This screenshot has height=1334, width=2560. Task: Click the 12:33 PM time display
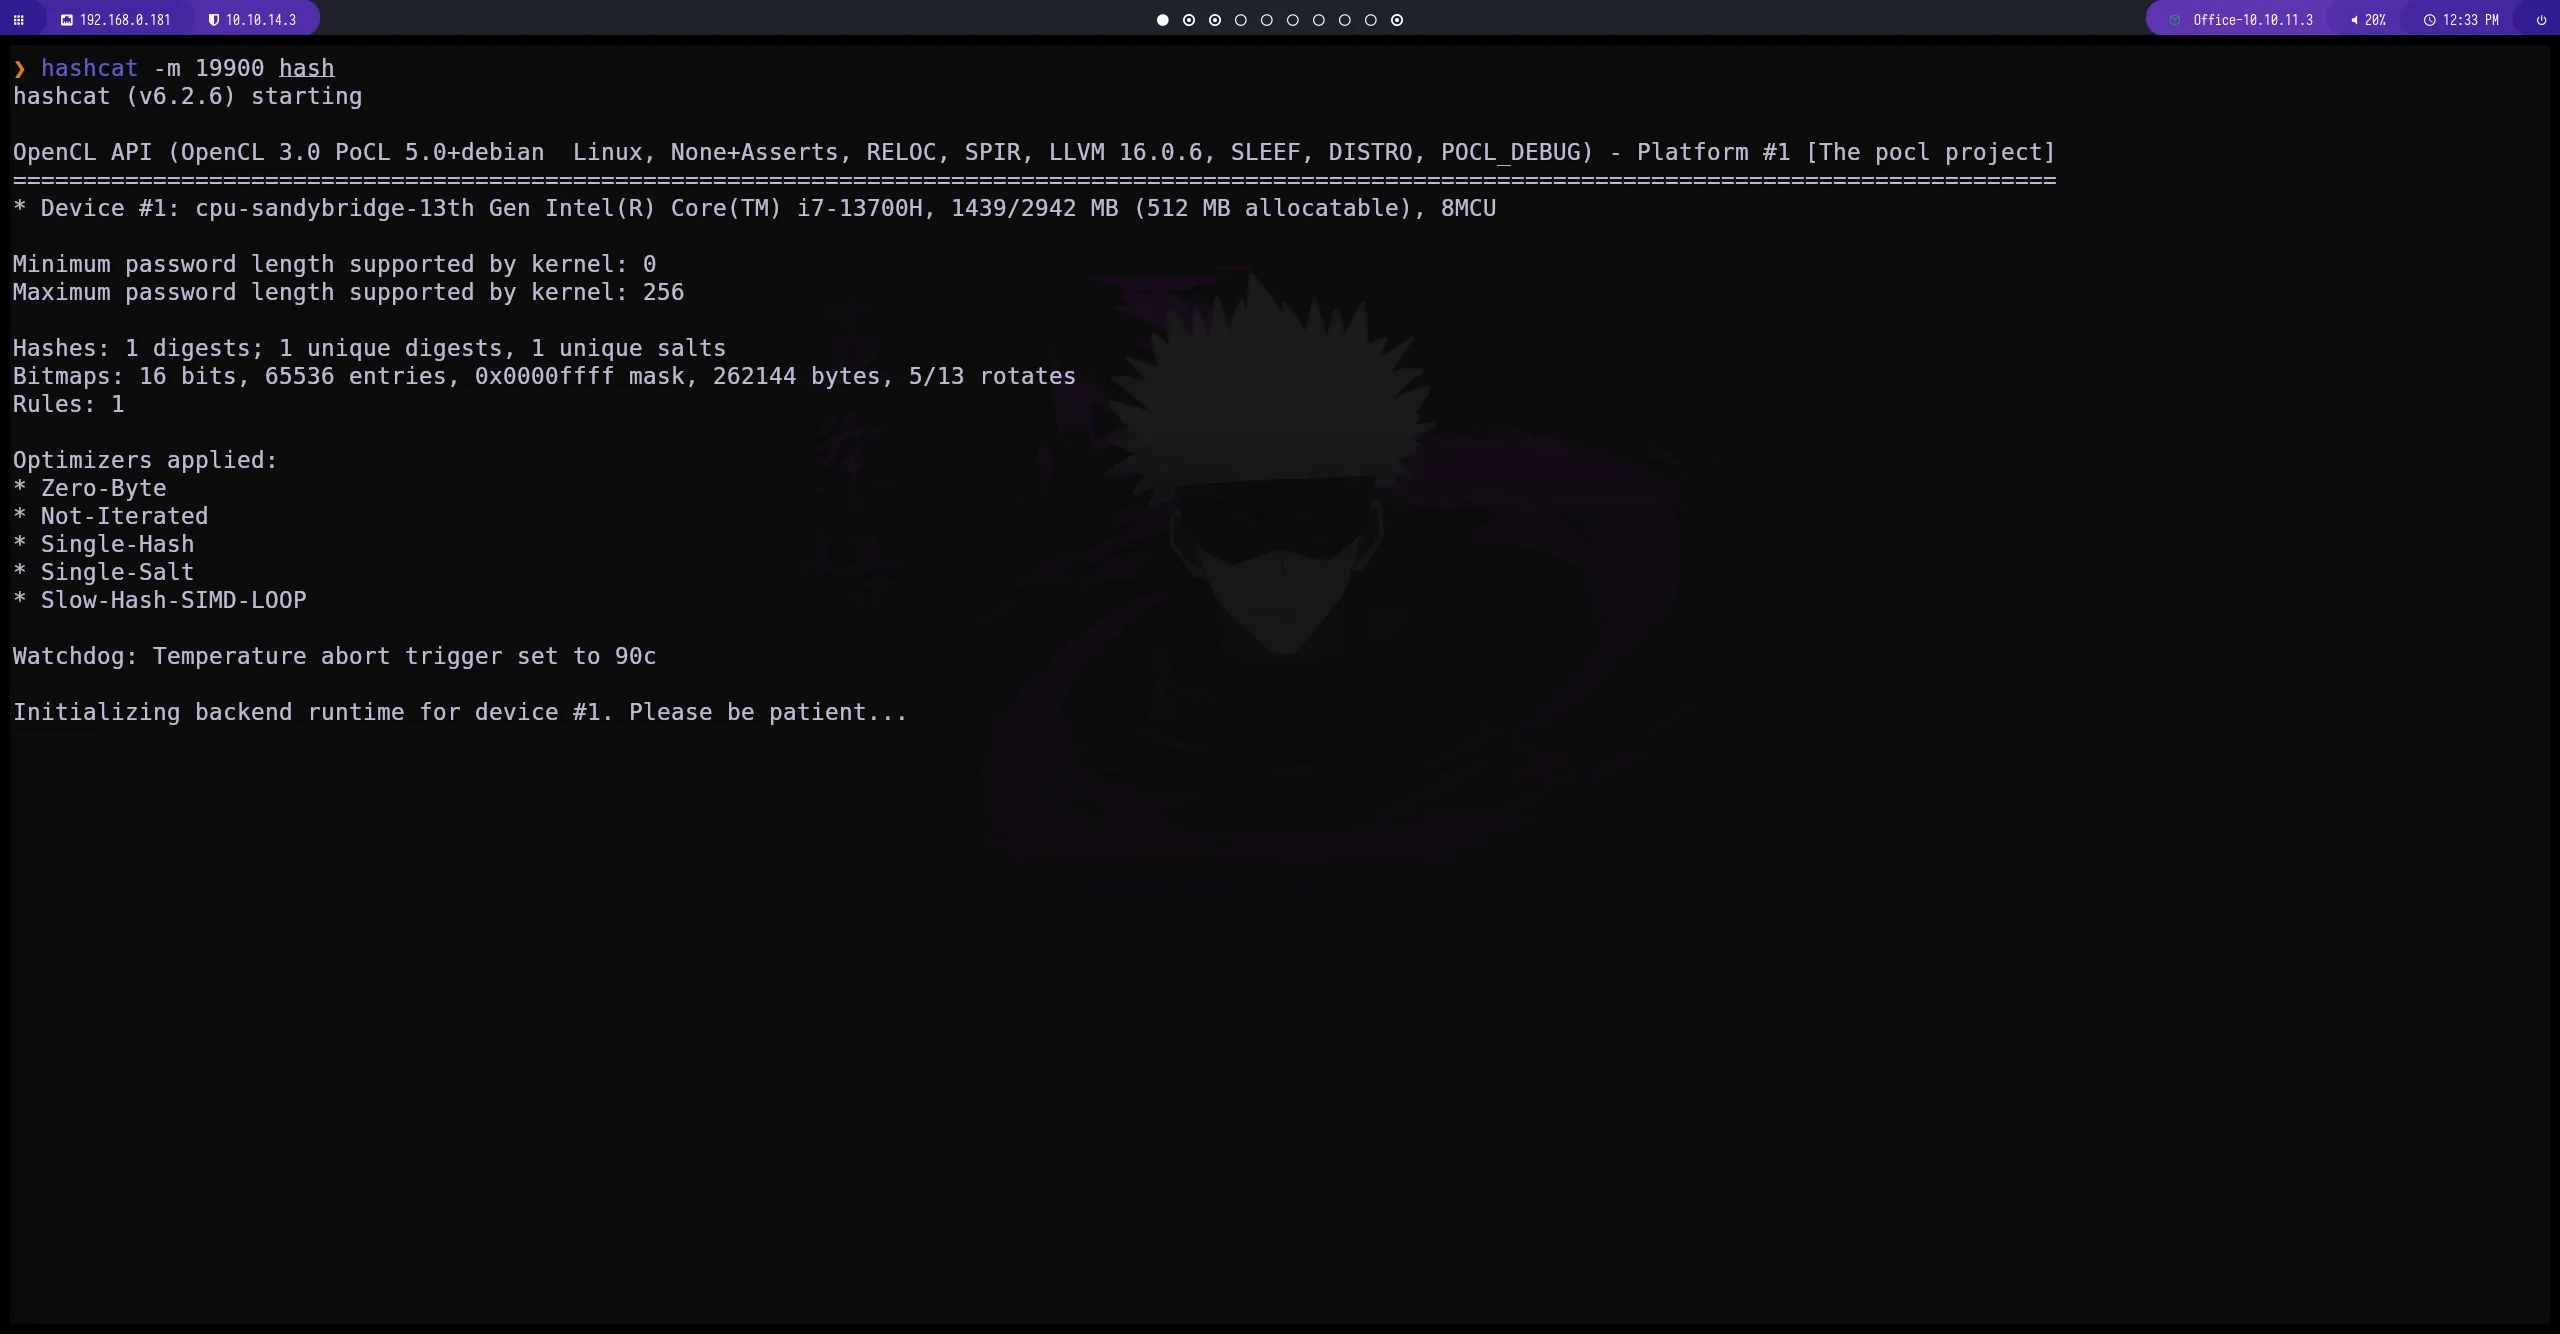[2470, 20]
